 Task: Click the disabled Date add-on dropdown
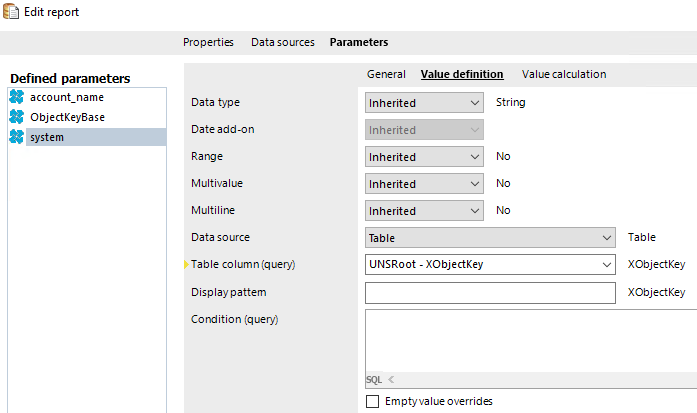(424, 130)
